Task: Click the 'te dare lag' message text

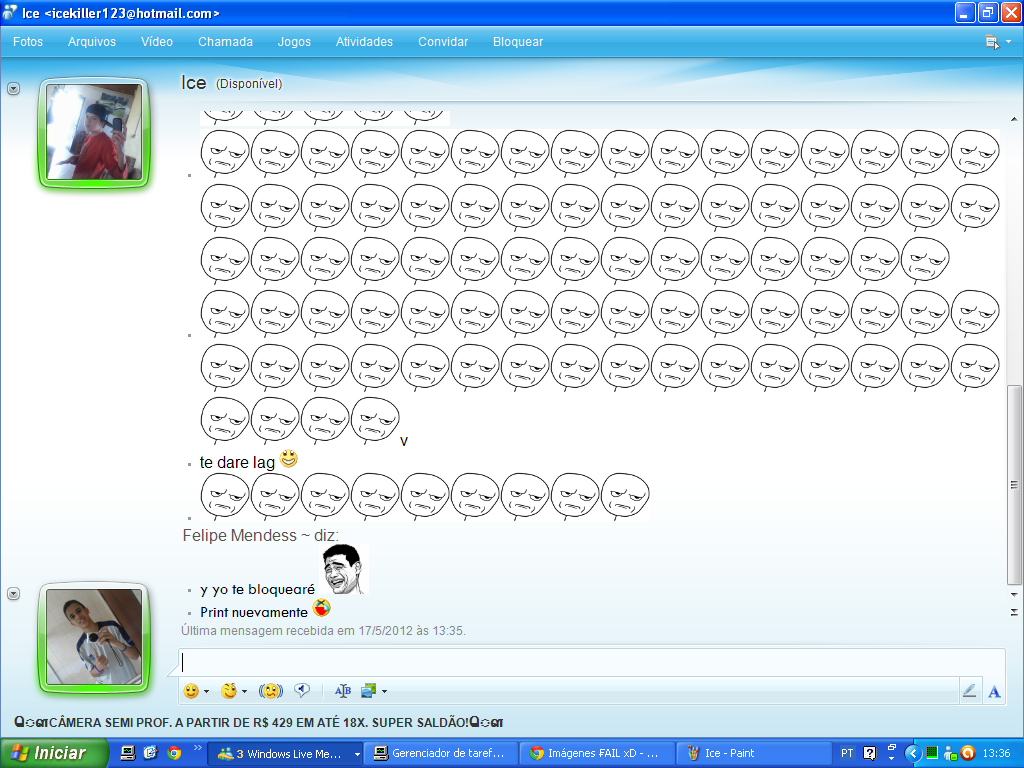Action: point(237,462)
